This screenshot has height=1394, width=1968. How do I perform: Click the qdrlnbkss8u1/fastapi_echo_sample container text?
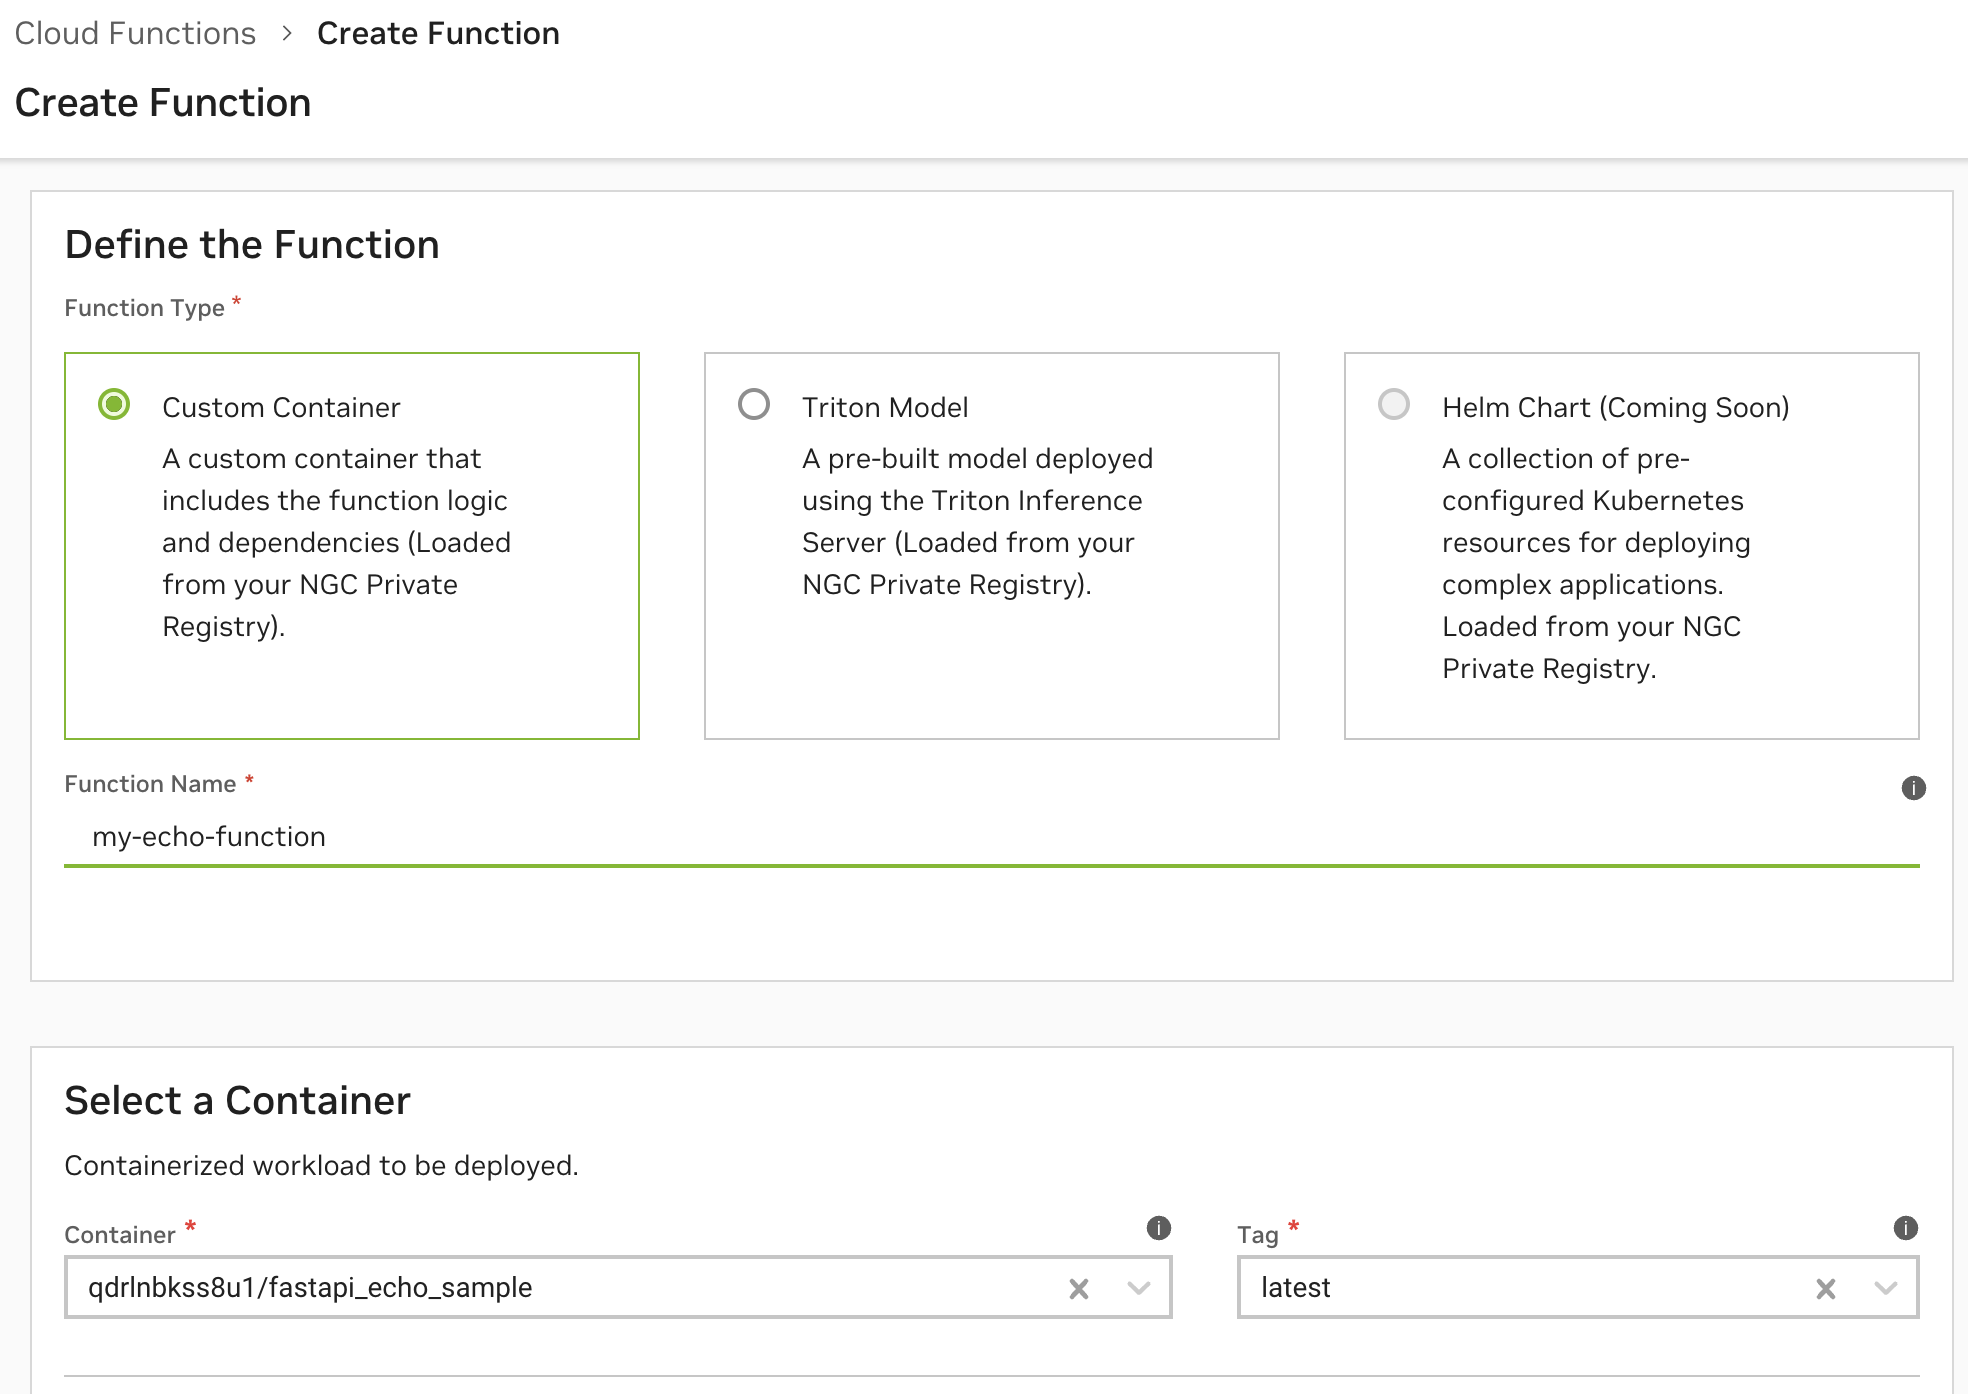coord(311,1289)
